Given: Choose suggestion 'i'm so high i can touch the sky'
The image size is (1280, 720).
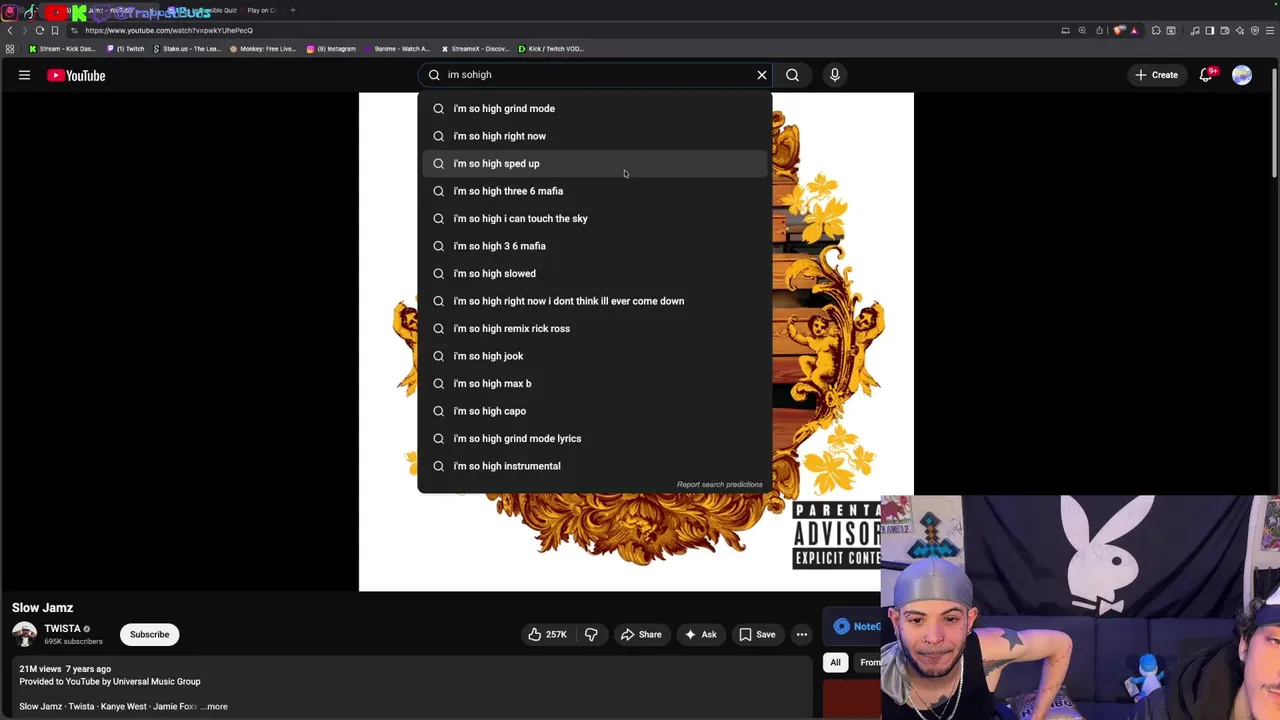Looking at the screenshot, I should (x=595, y=218).
